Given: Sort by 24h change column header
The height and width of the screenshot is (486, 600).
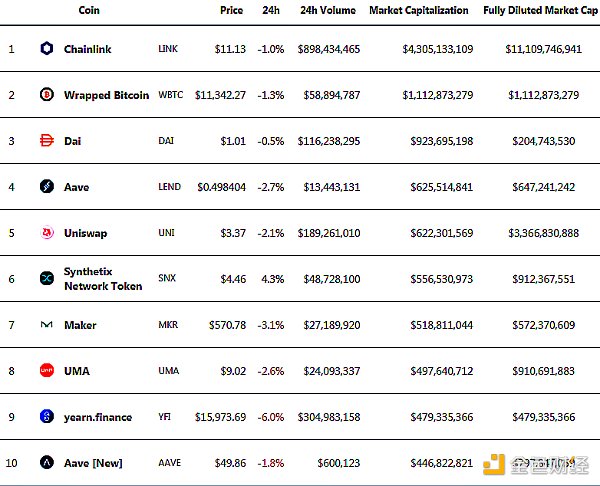Looking at the screenshot, I should [x=268, y=10].
